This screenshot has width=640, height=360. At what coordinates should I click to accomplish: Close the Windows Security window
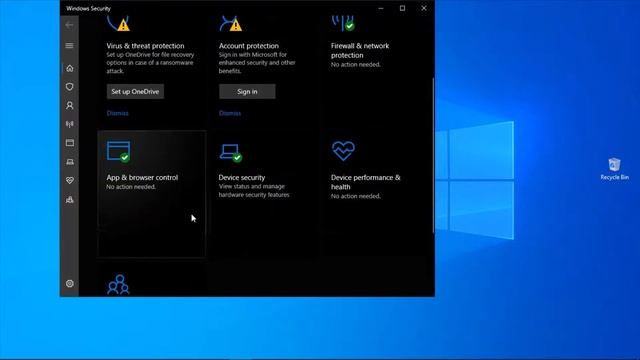click(424, 8)
